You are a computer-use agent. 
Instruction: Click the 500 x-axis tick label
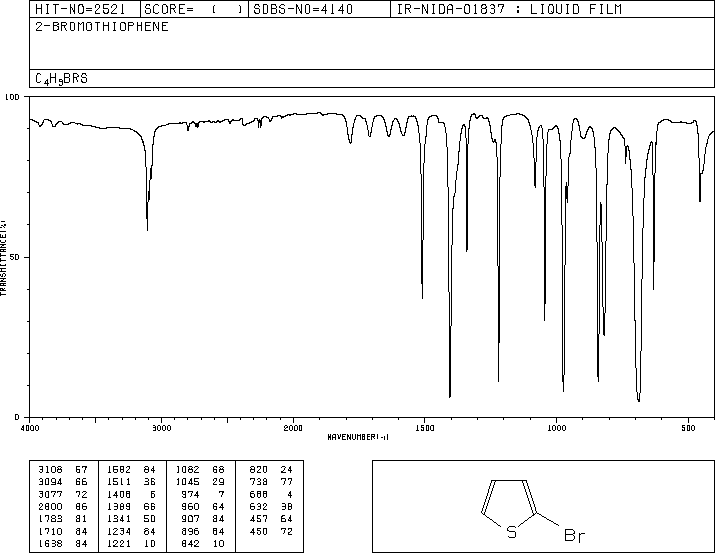688,428
